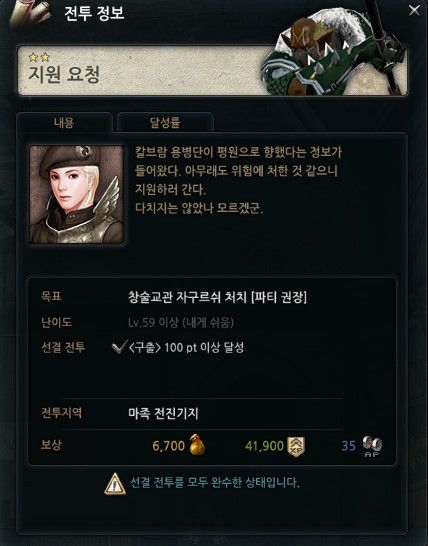Click the scroll icon beside 전투 정보
Viewport: 428px width, 546px height.
30,14
